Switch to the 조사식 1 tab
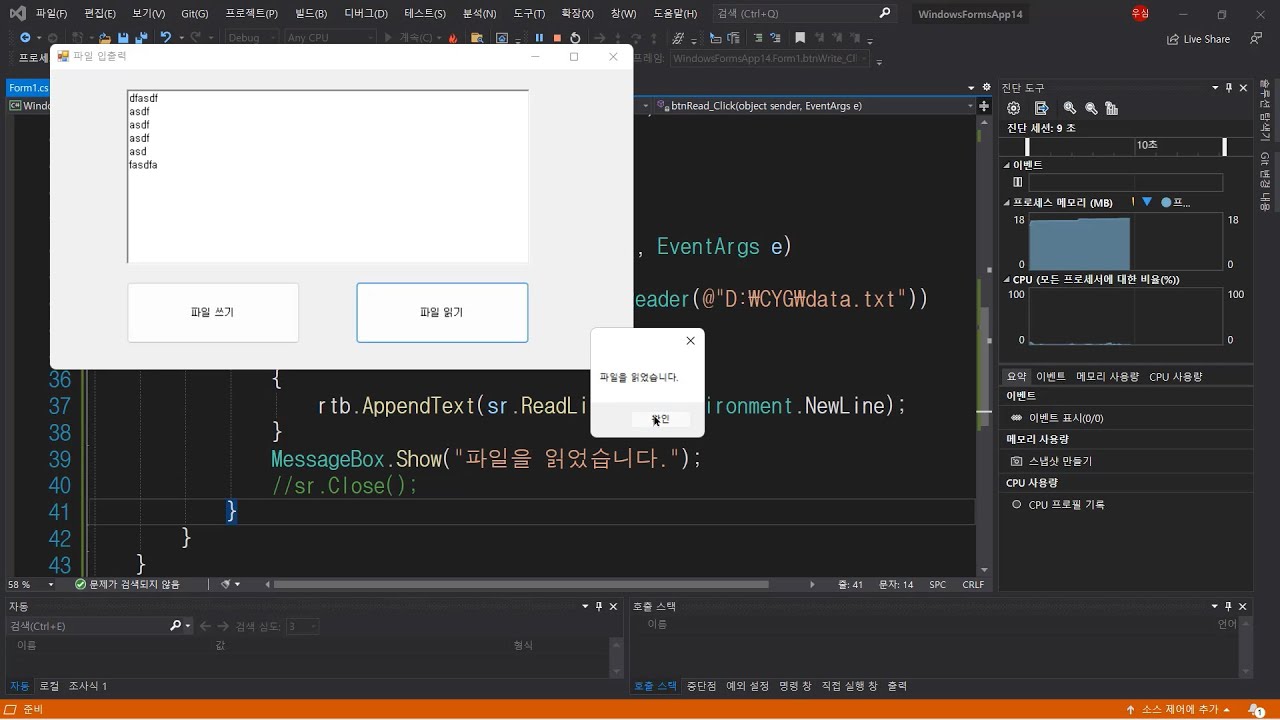 tap(88, 686)
